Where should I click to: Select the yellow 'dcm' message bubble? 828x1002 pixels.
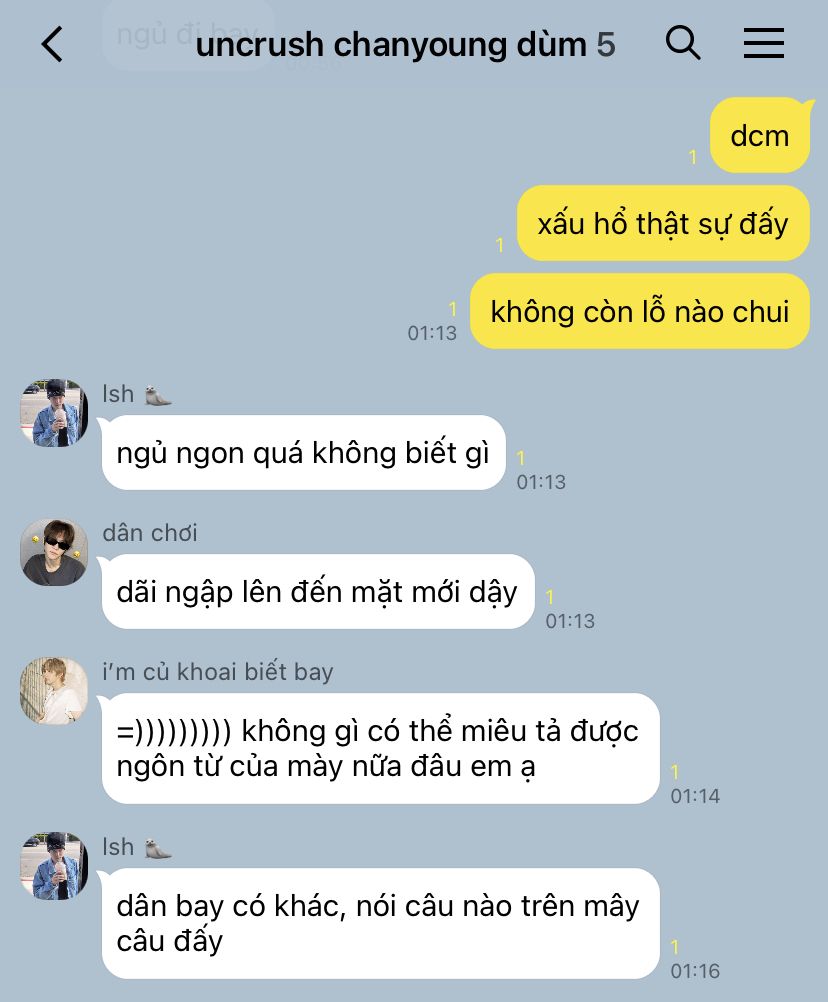(x=760, y=135)
